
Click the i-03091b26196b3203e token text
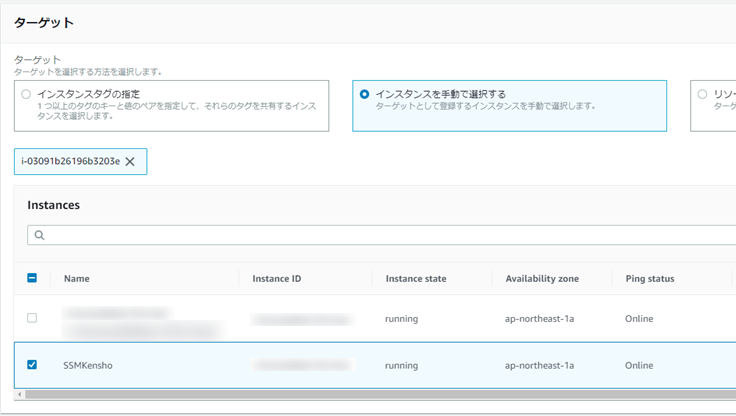point(70,161)
